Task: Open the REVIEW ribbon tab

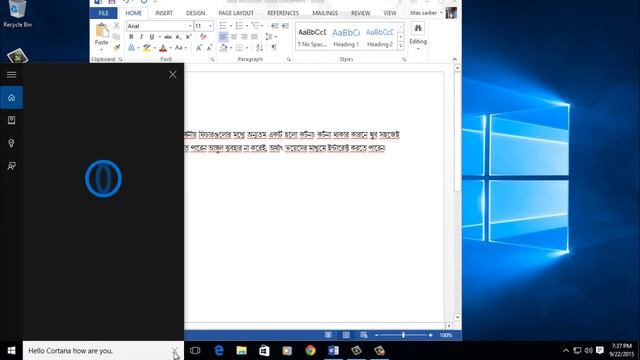Action: click(x=360, y=13)
